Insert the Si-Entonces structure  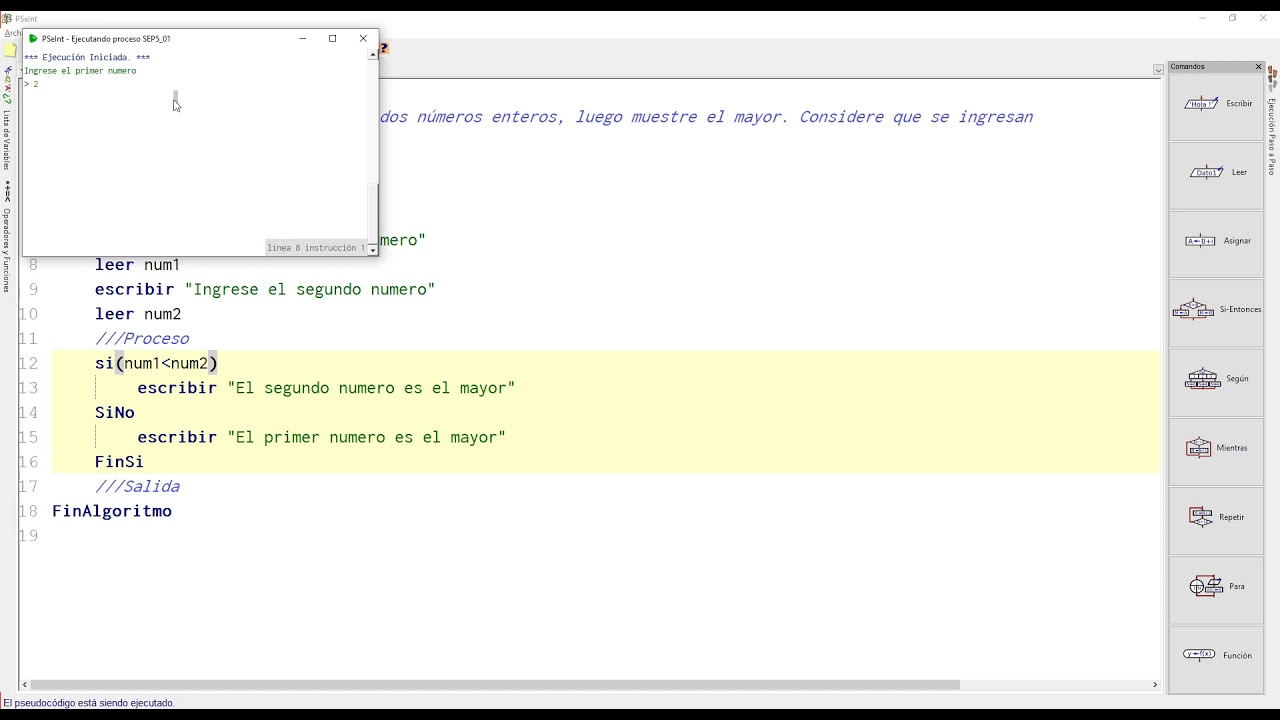click(1217, 310)
